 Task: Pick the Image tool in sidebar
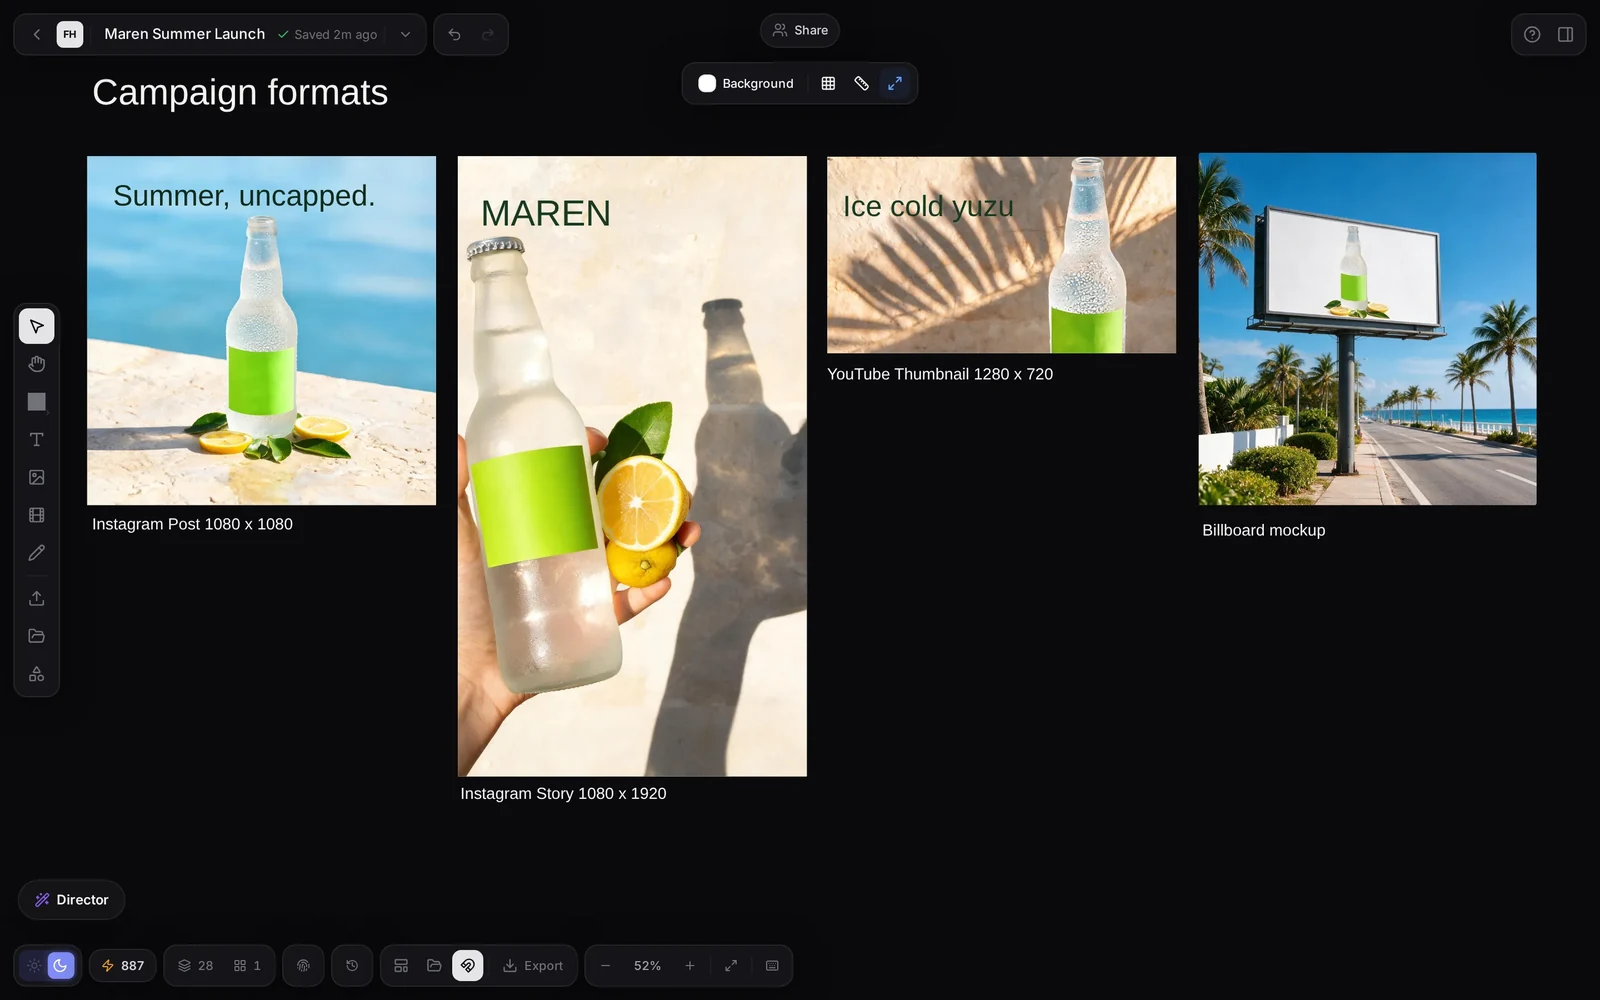(x=37, y=478)
